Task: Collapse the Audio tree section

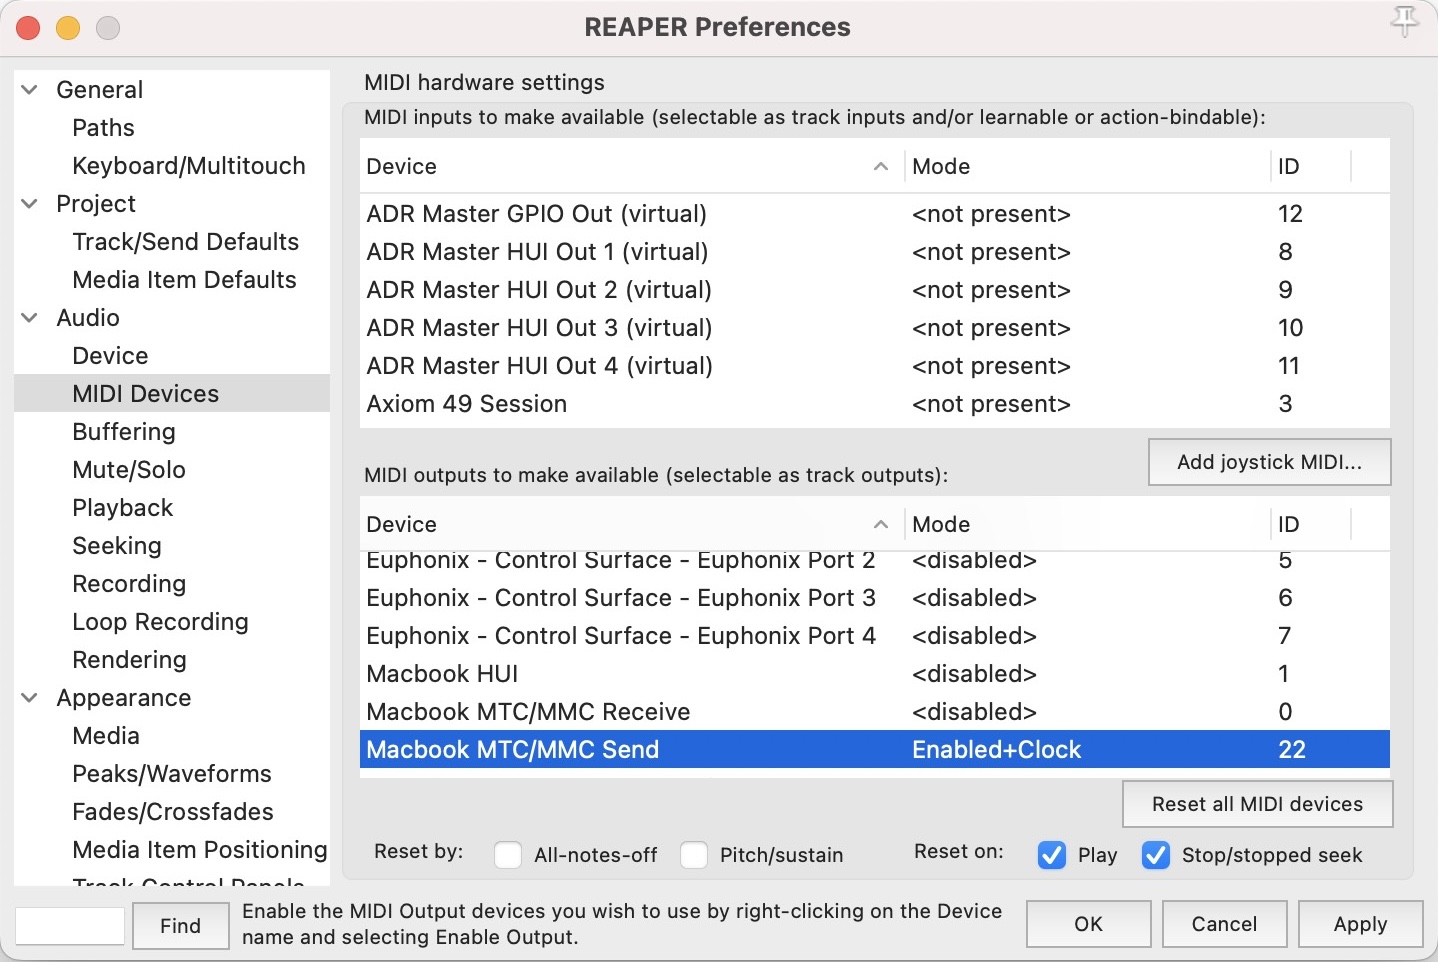Action: pos(30,318)
